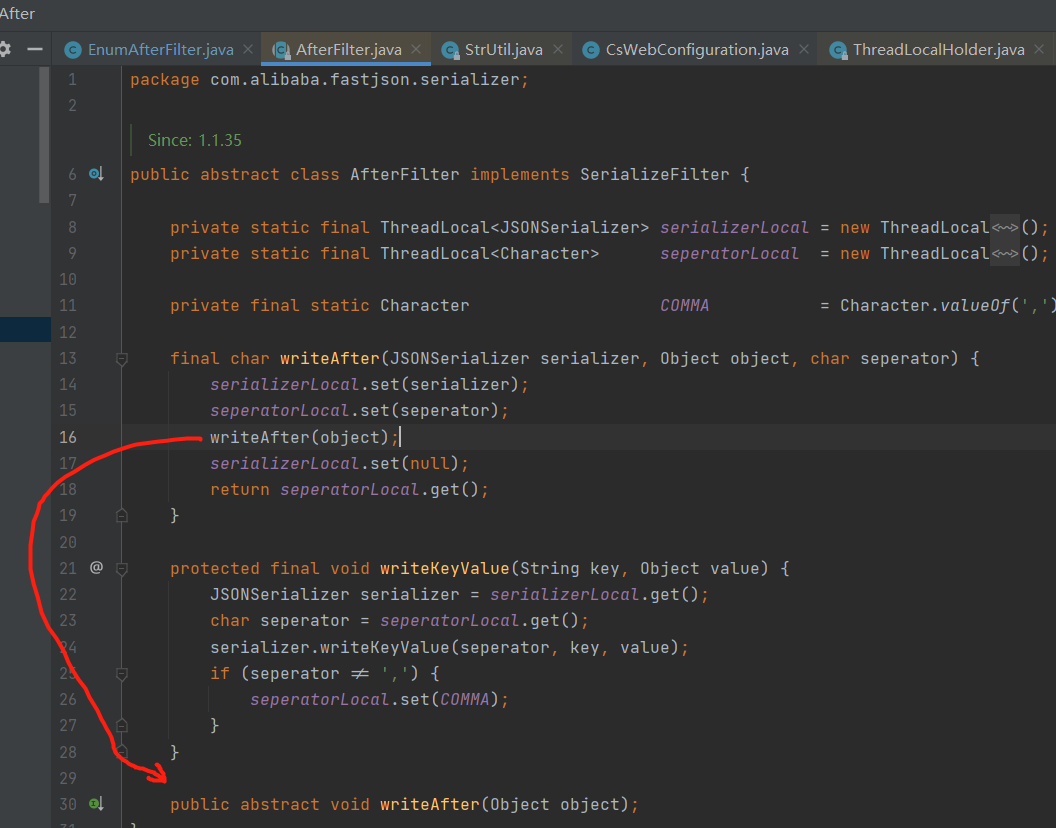The height and width of the screenshot is (828, 1056).
Task: Expand the folded diamond operator on line 8
Action: point(1005,228)
